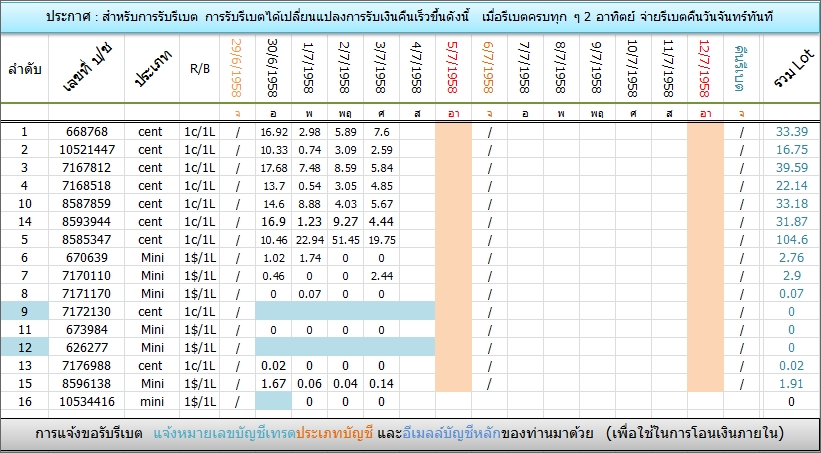Select the cell with value 1.67

(273, 384)
